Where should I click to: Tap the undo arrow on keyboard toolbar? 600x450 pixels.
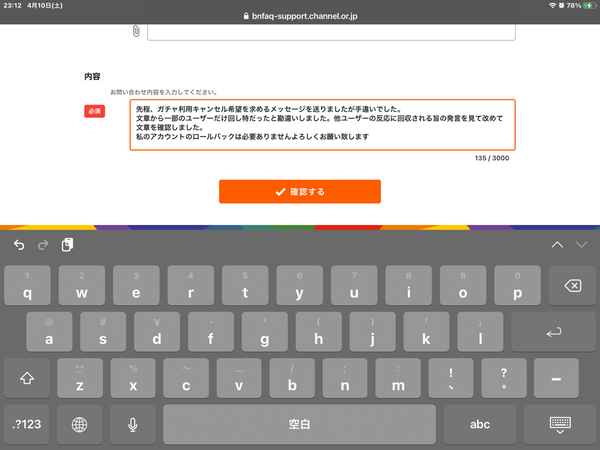pos(19,245)
